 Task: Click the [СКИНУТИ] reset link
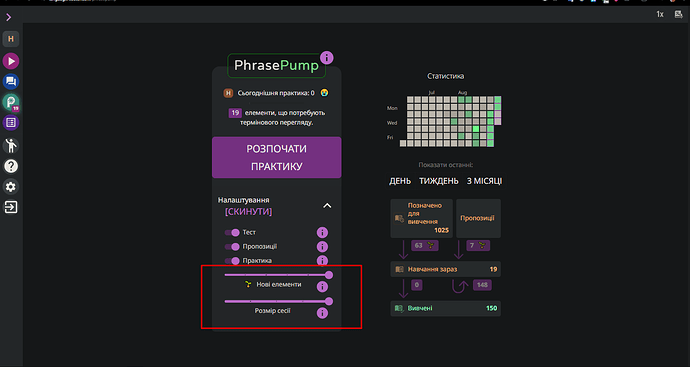249,212
